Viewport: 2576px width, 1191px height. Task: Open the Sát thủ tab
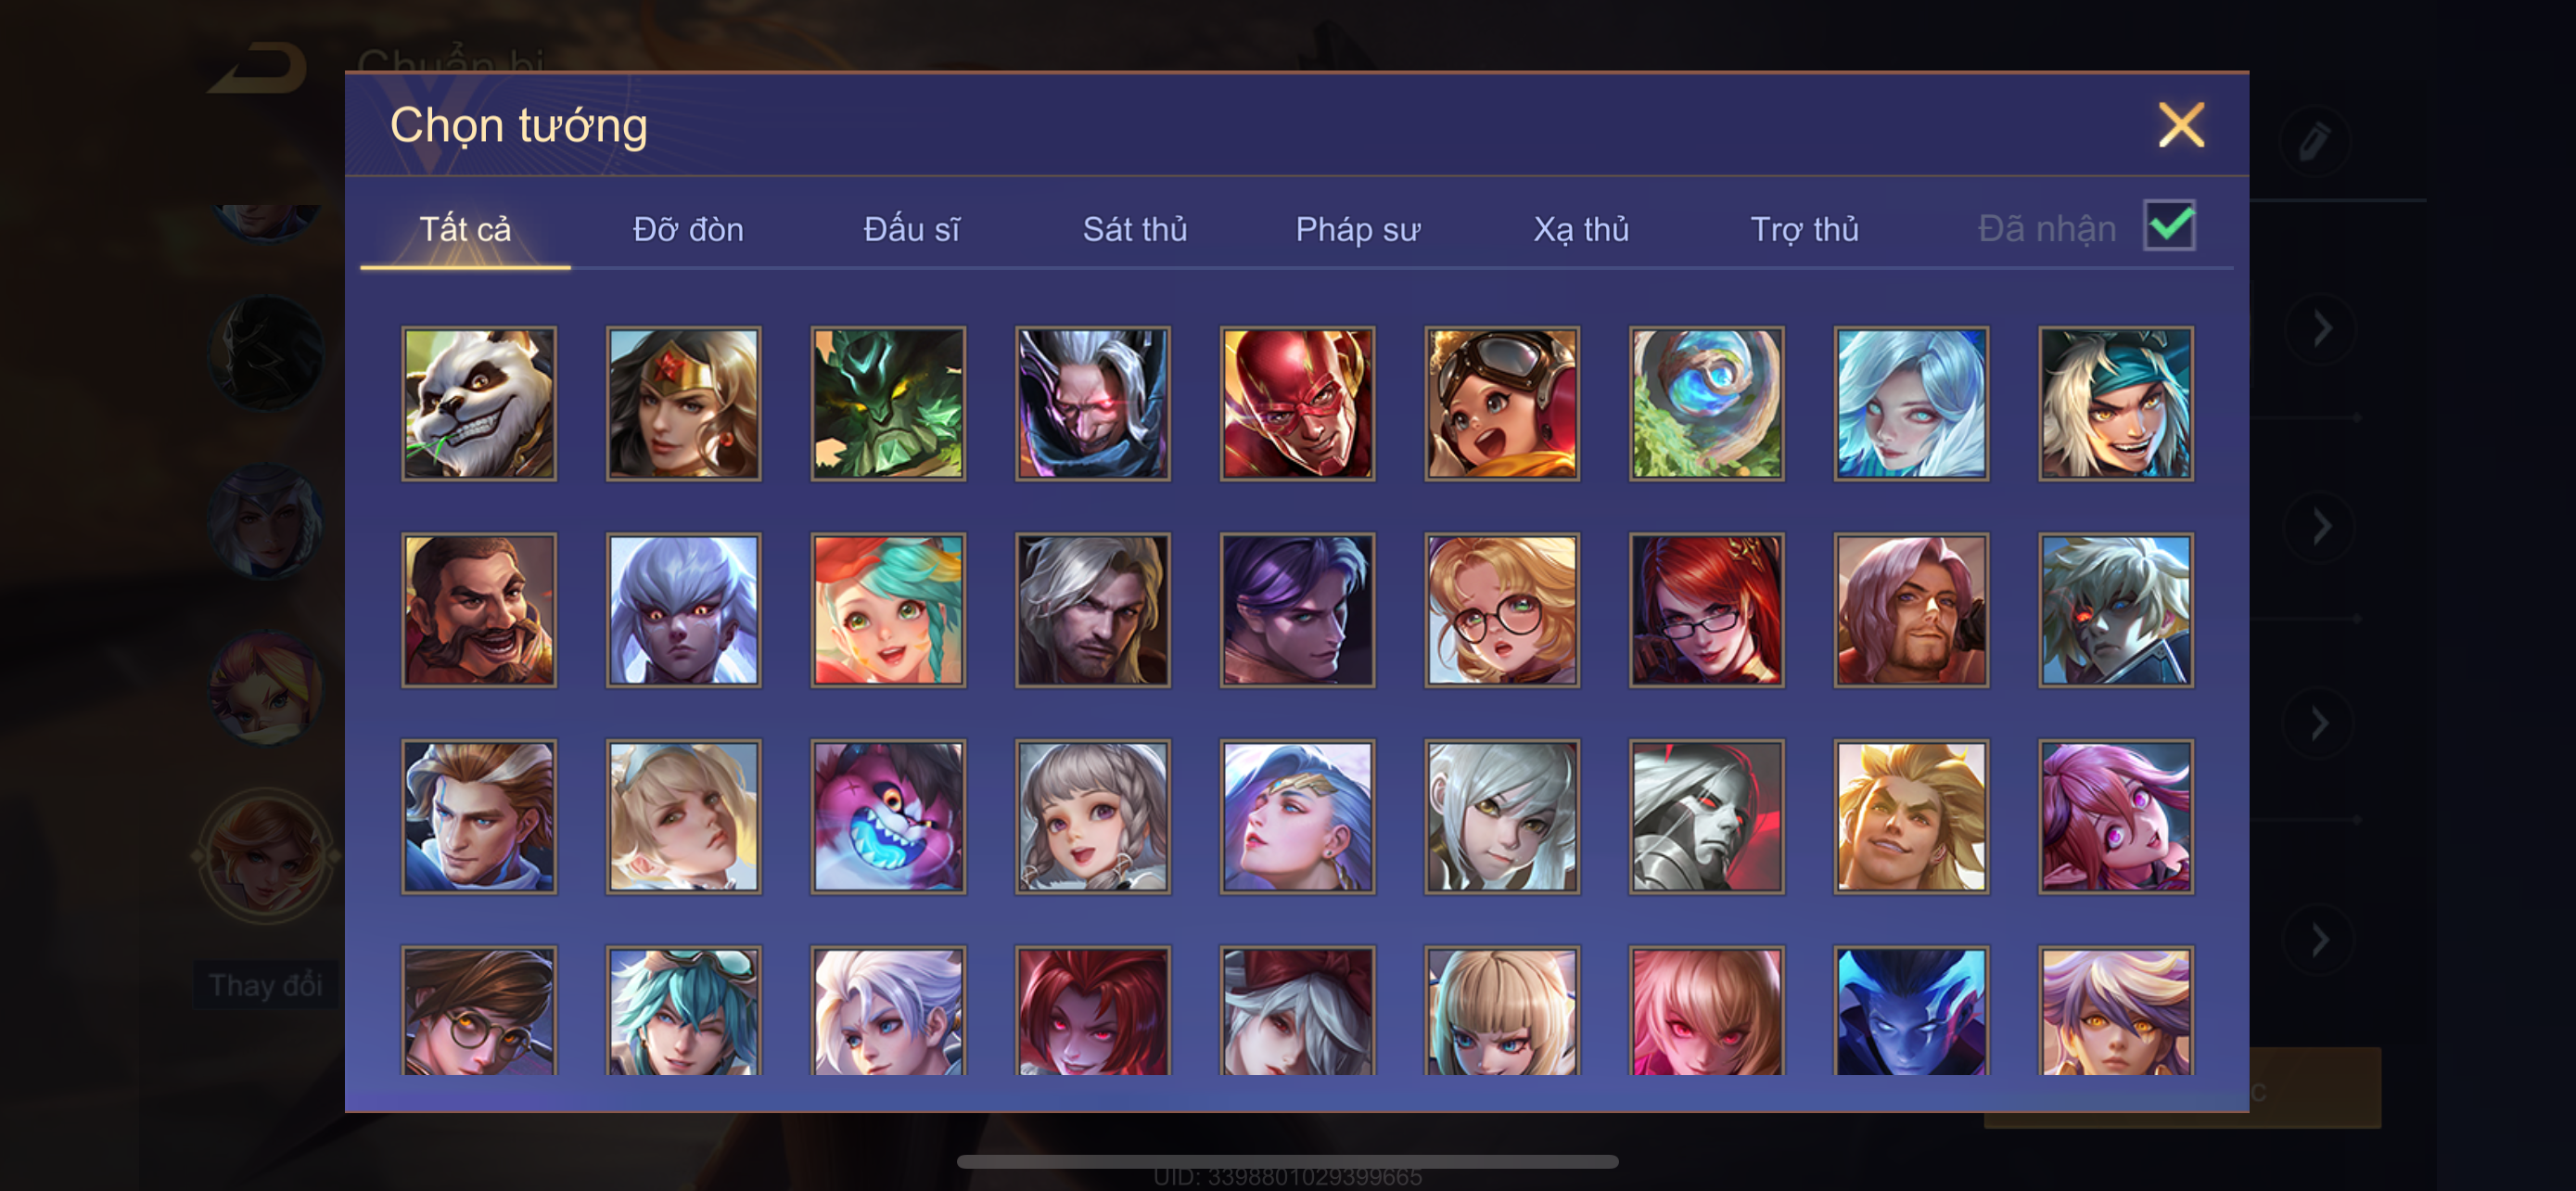pos(1135,229)
